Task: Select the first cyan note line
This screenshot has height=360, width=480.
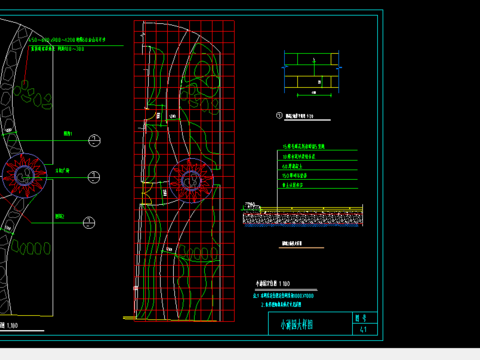Action: 283,296
